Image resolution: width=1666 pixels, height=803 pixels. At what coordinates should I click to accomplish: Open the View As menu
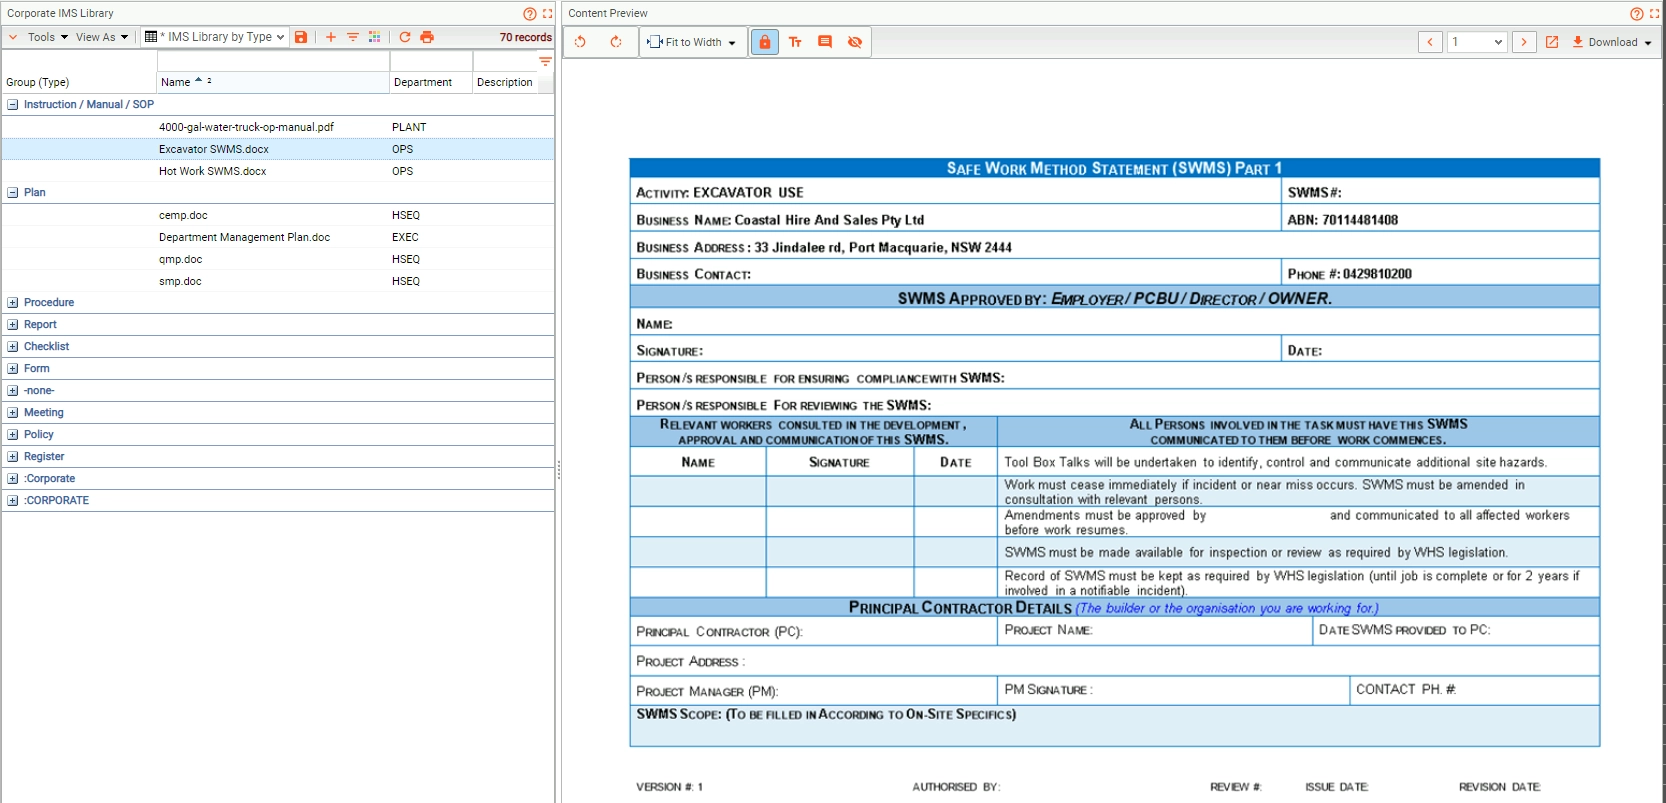(x=102, y=37)
